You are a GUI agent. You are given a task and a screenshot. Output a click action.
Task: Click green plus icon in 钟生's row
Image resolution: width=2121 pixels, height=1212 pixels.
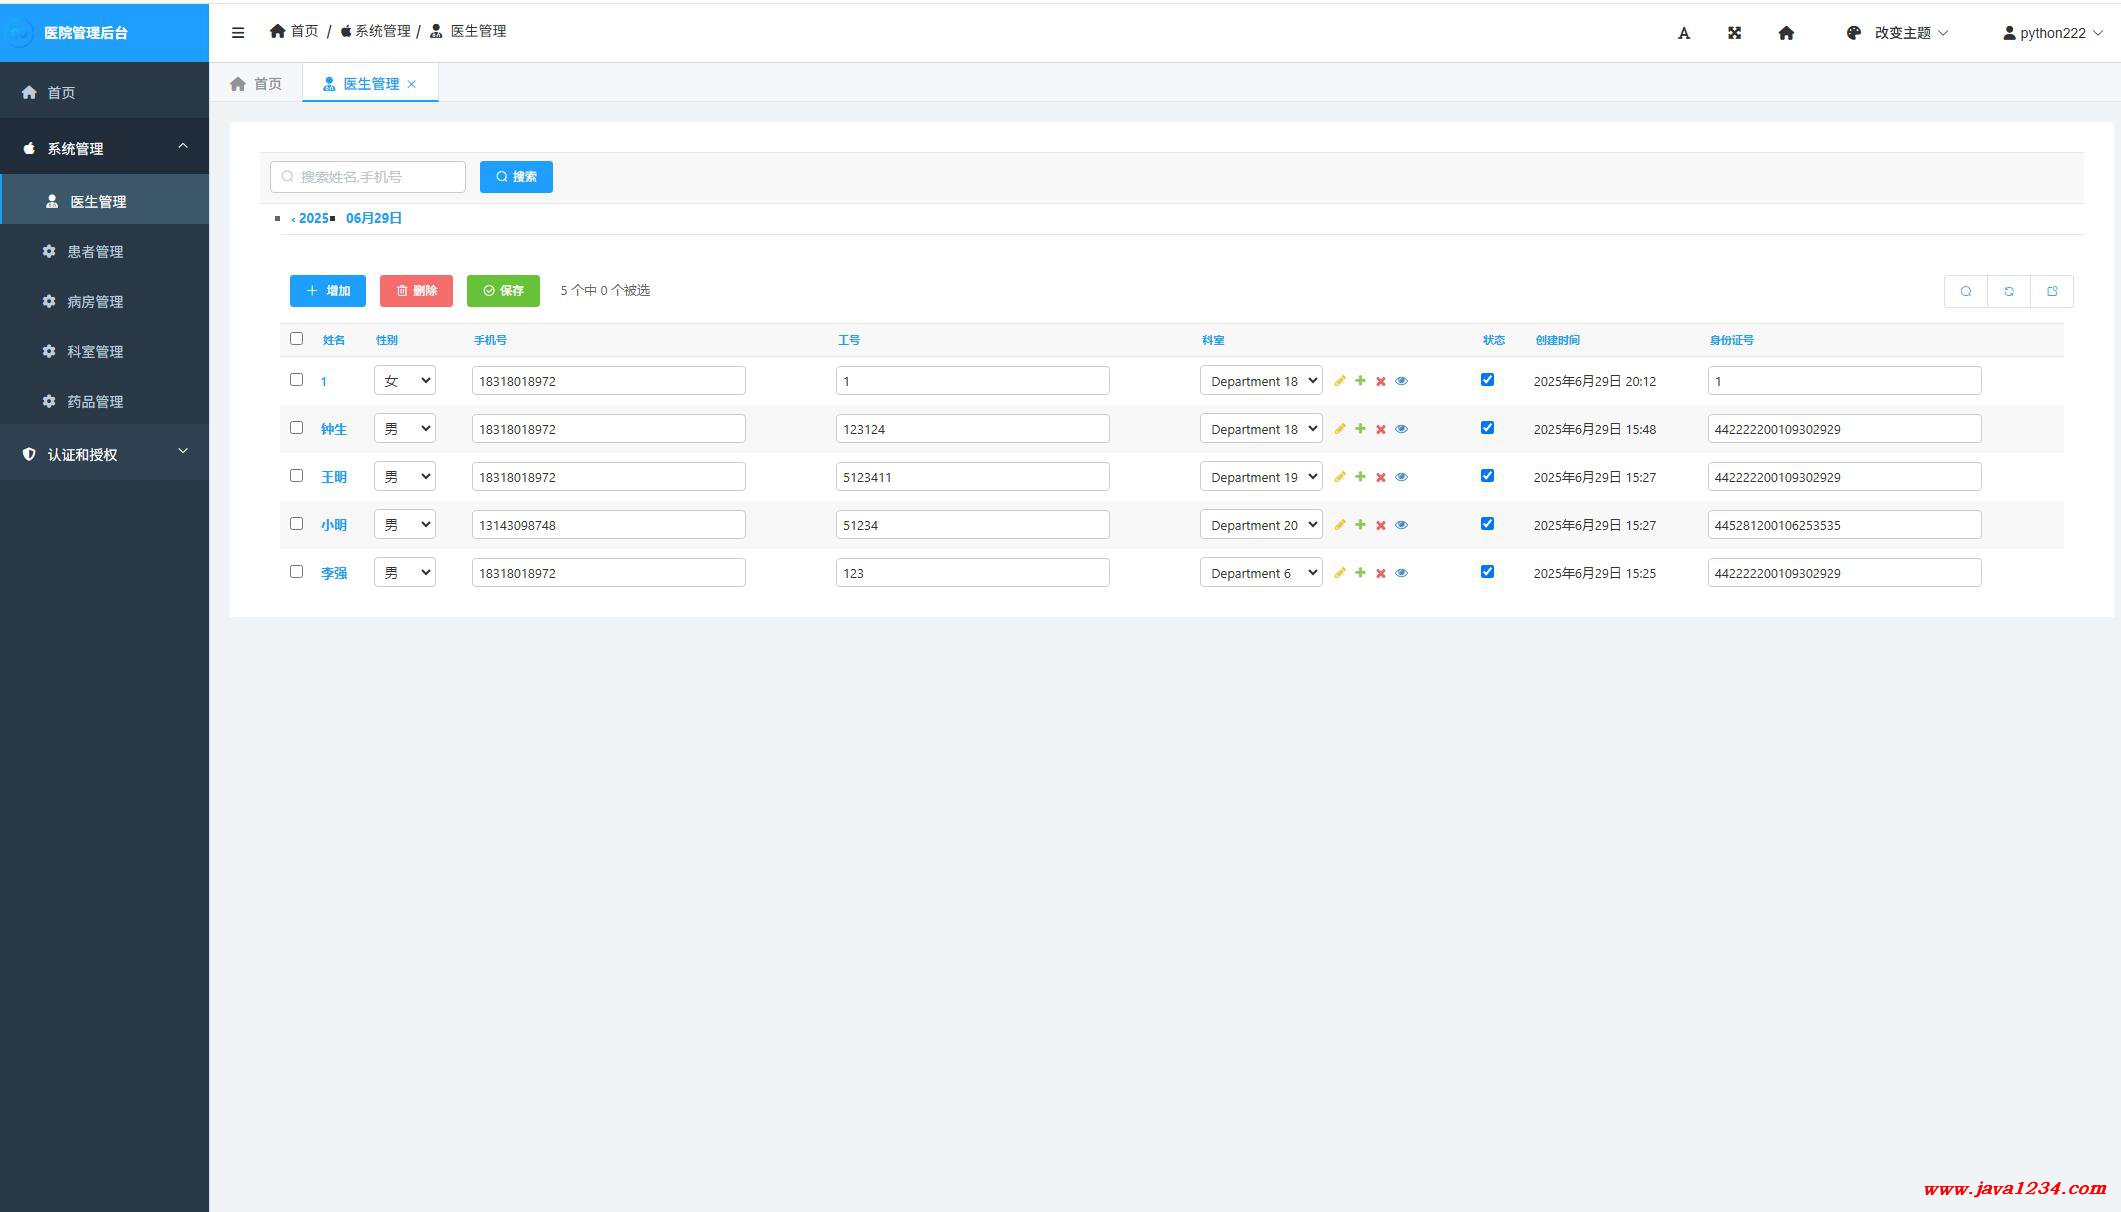1360,429
